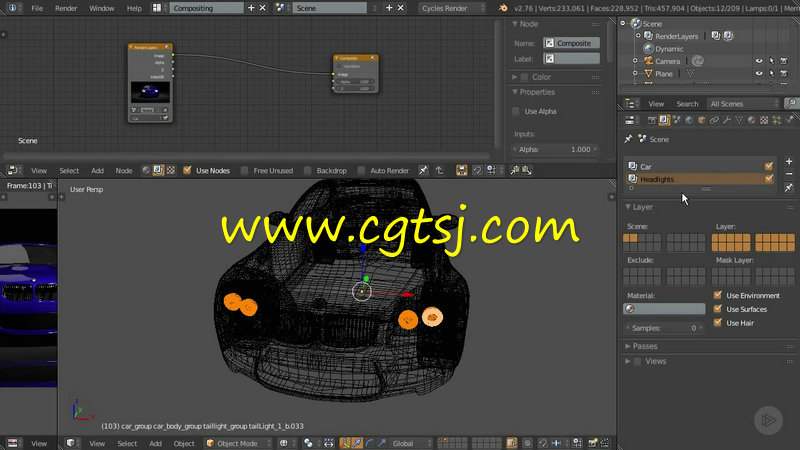The height and width of the screenshot is (450, 800).
Task: Toggle the Auto Render checkbox
Action: (x=361, y=170)
